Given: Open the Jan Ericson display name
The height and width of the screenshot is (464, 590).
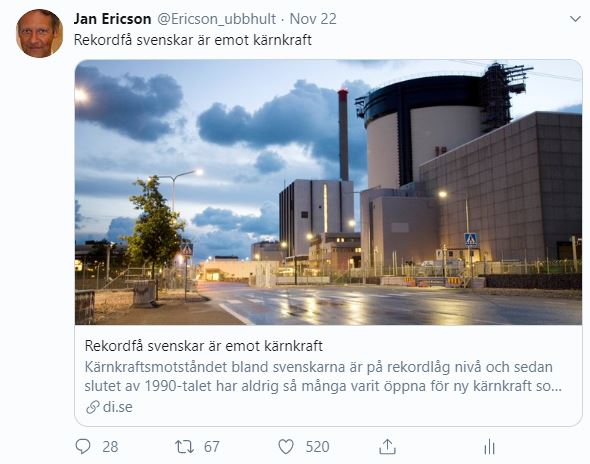Looking at the screenshot, I should (112, 19).
